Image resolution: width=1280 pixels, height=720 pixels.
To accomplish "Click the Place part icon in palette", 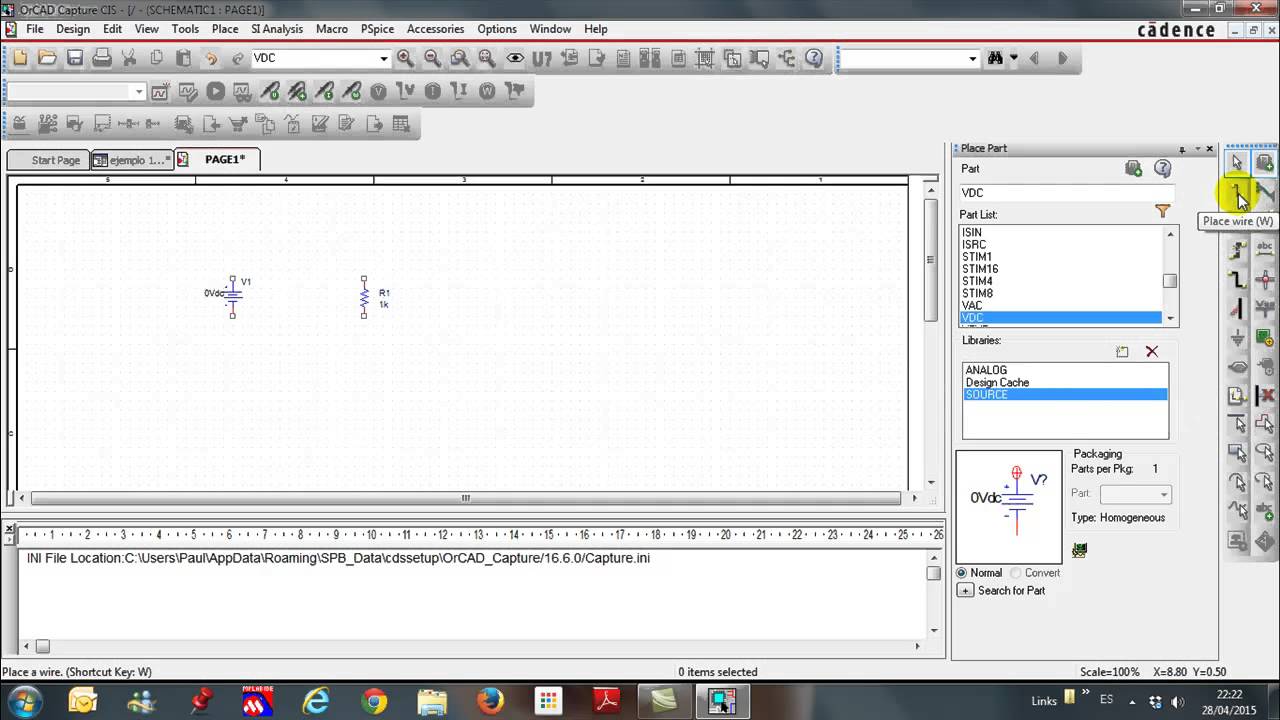I will pos(1264,162).
